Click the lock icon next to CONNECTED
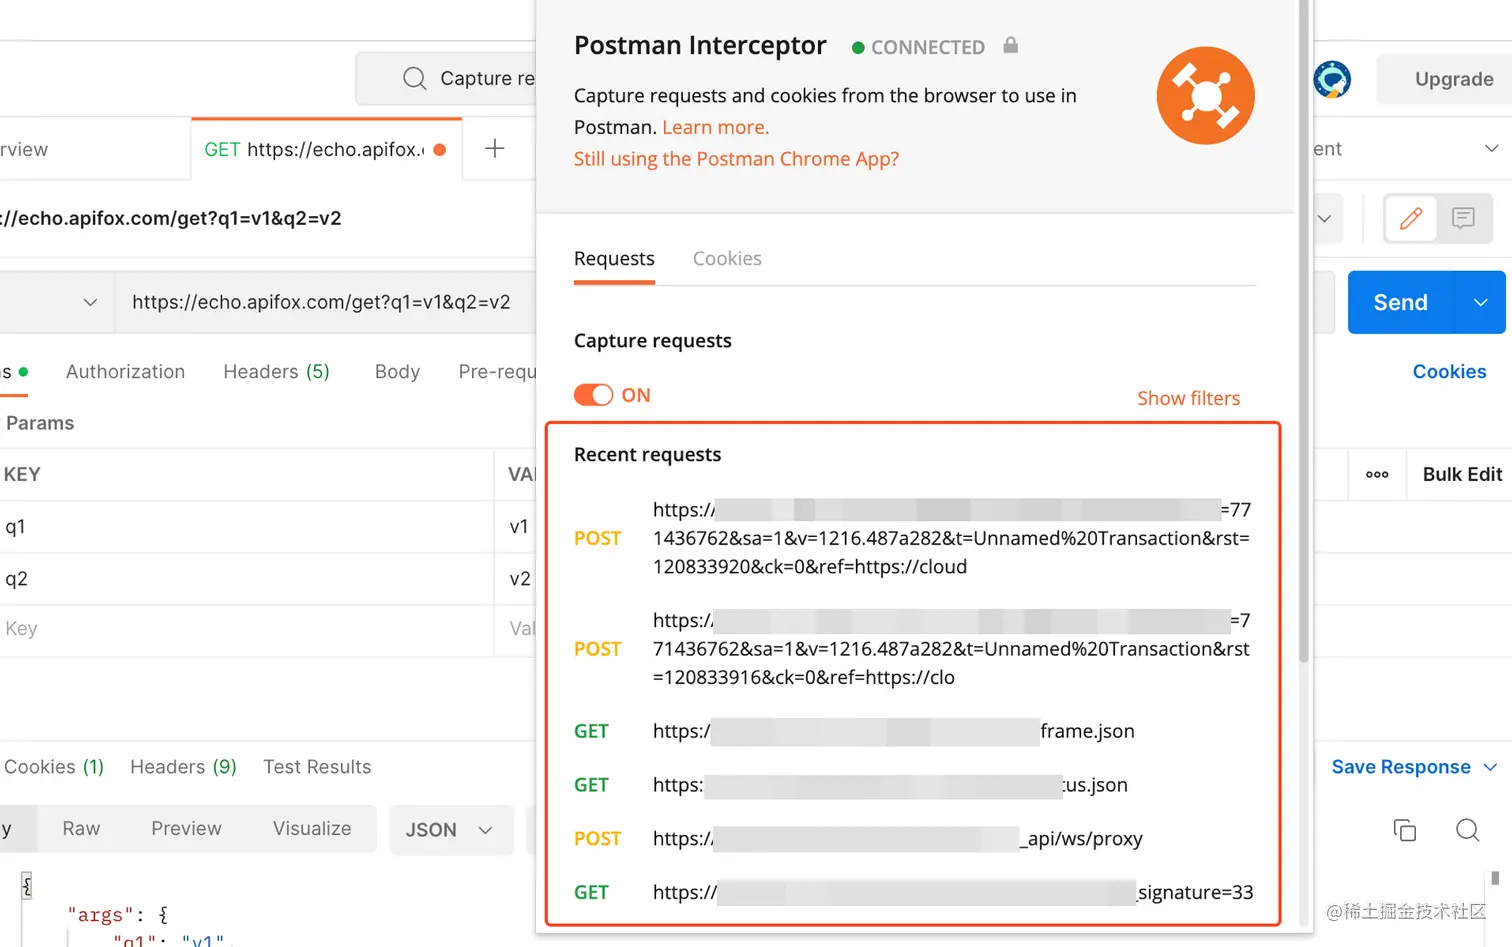Viewport: 1512px width, 947px height. pyautogui.click(x=1009, y=45)
